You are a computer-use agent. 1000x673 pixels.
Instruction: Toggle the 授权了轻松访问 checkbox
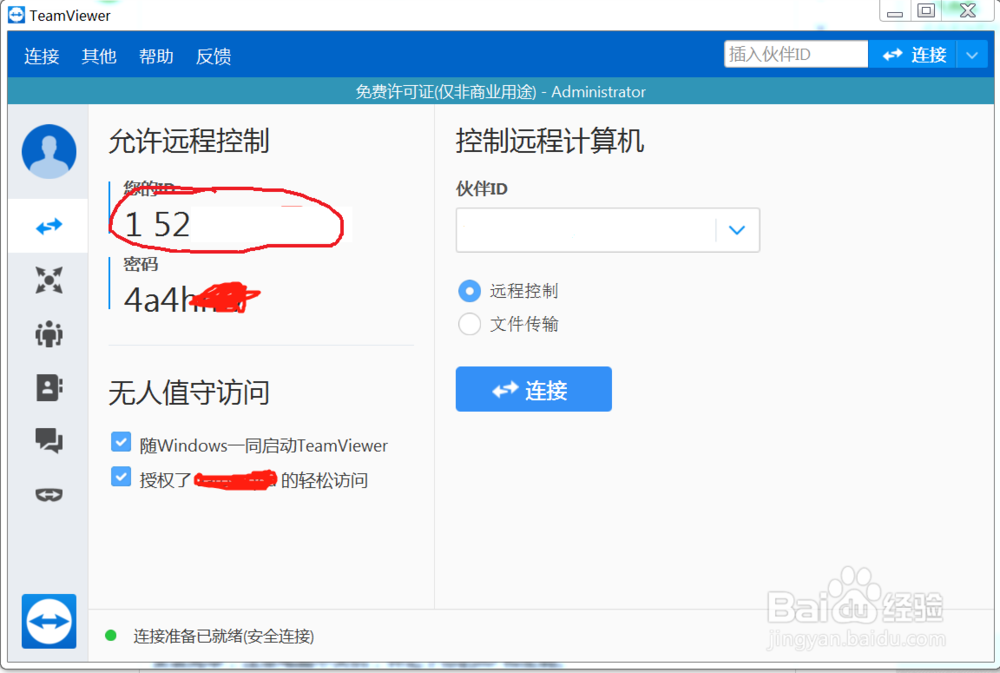121,477
